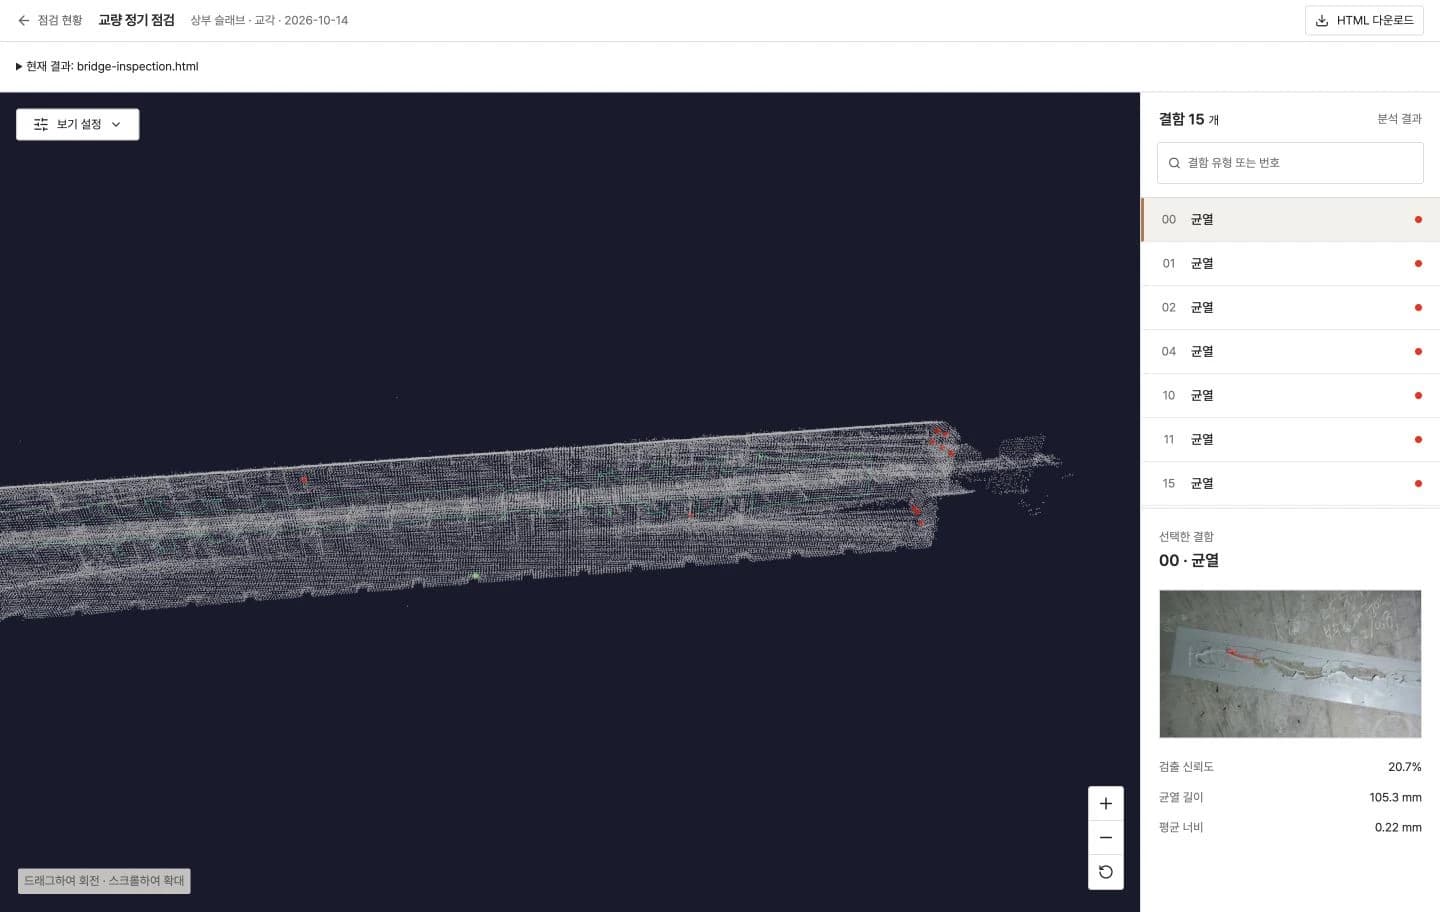Open the crack photo thumbnail

[x=1290, y=664]
